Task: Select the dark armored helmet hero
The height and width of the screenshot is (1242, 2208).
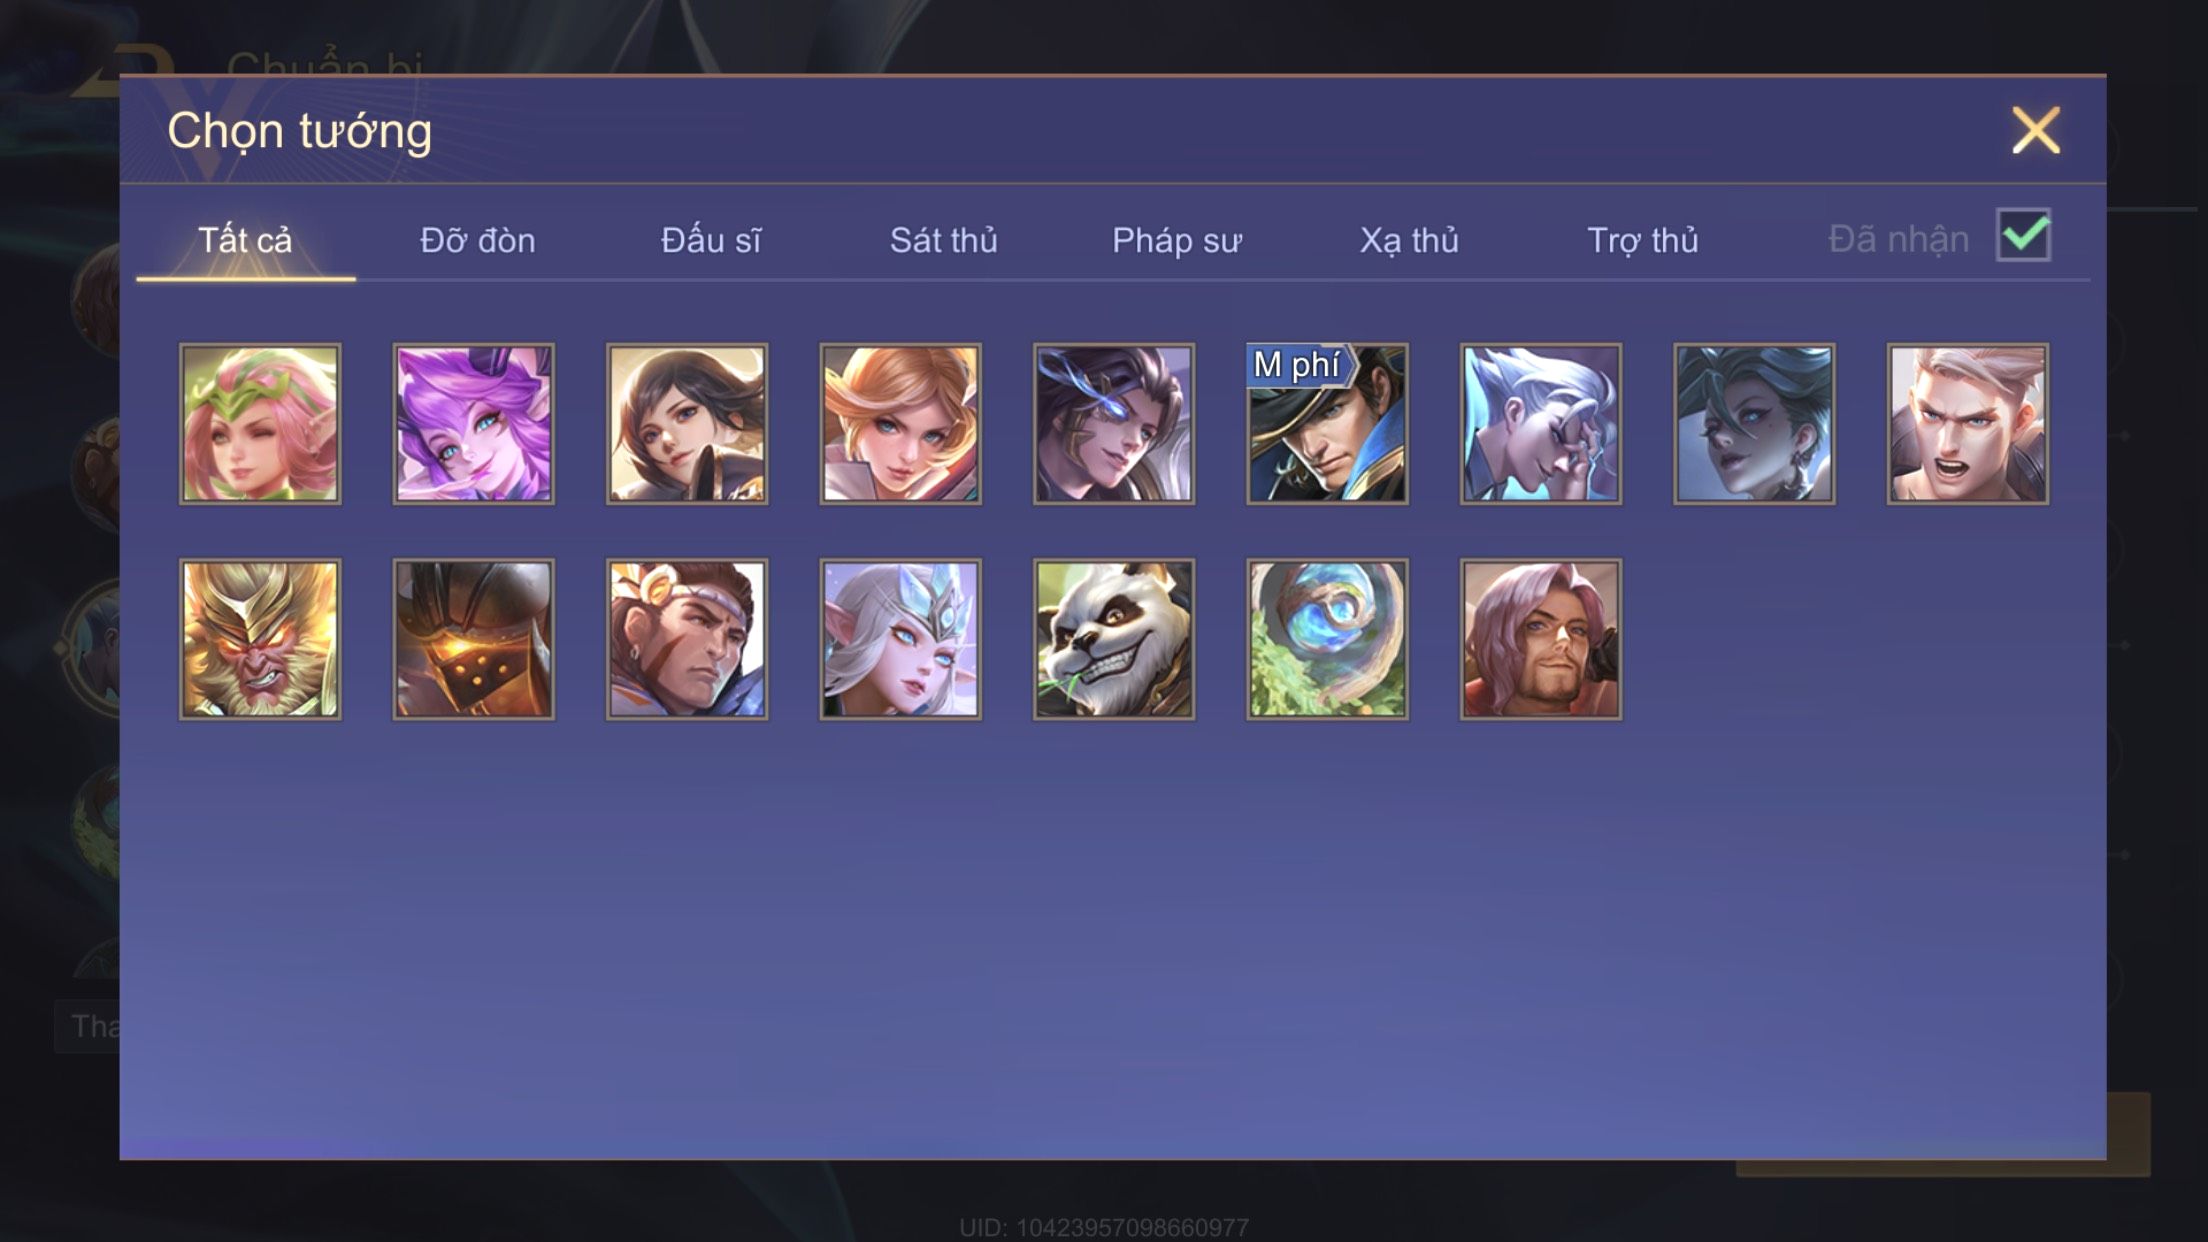Action: pyautogui.click(x=473, y=639)
